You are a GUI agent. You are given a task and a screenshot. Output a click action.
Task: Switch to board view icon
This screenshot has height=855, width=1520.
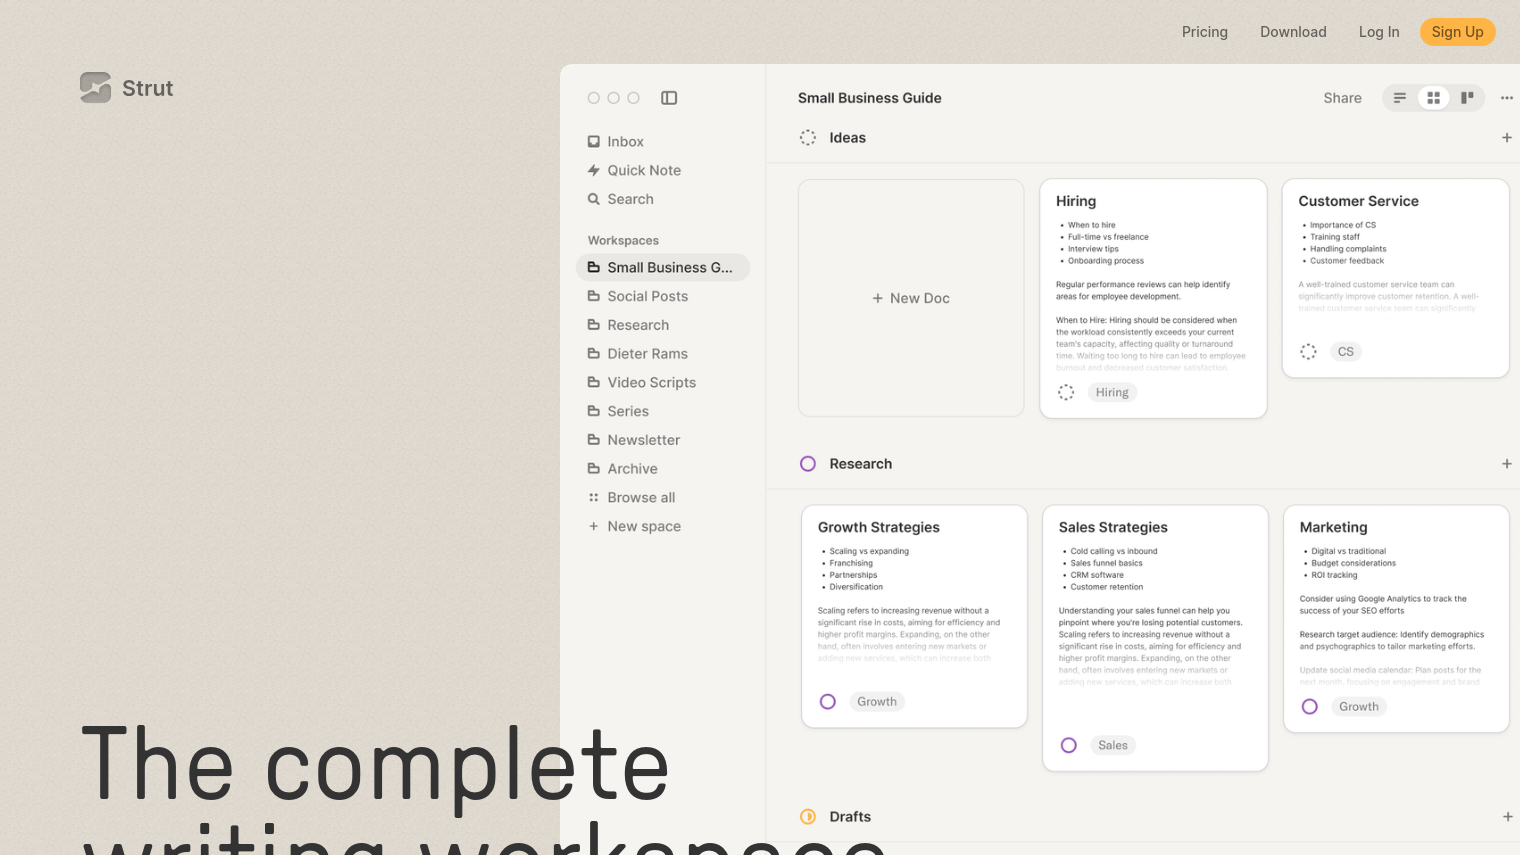1467,98
